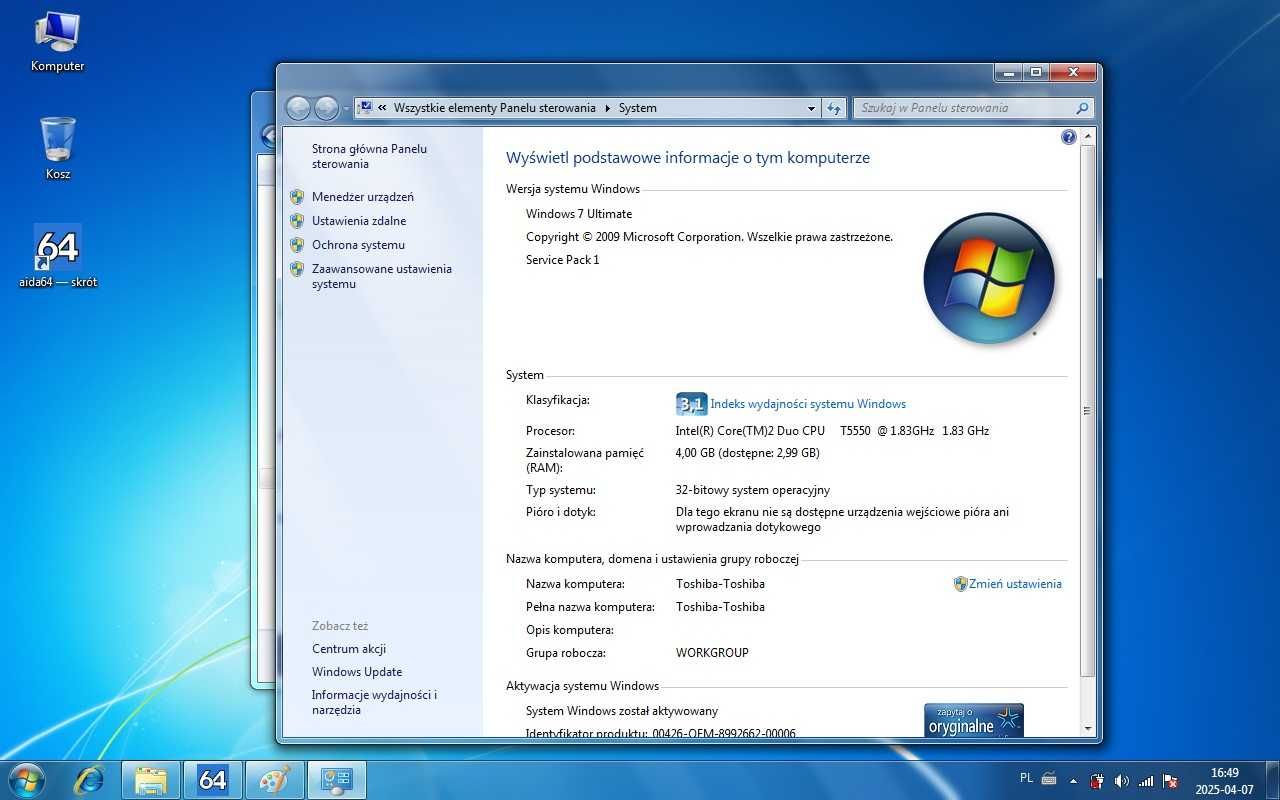The height and width of the screenshot is (800, 1280).
Task: Open the clock showing 16:49
Action: [1224, 780]
